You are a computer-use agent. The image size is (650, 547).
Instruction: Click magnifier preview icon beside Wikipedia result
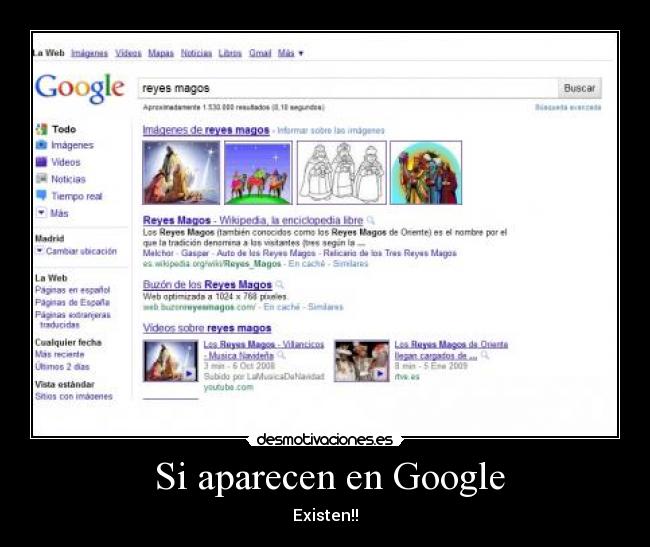point(371,220)
